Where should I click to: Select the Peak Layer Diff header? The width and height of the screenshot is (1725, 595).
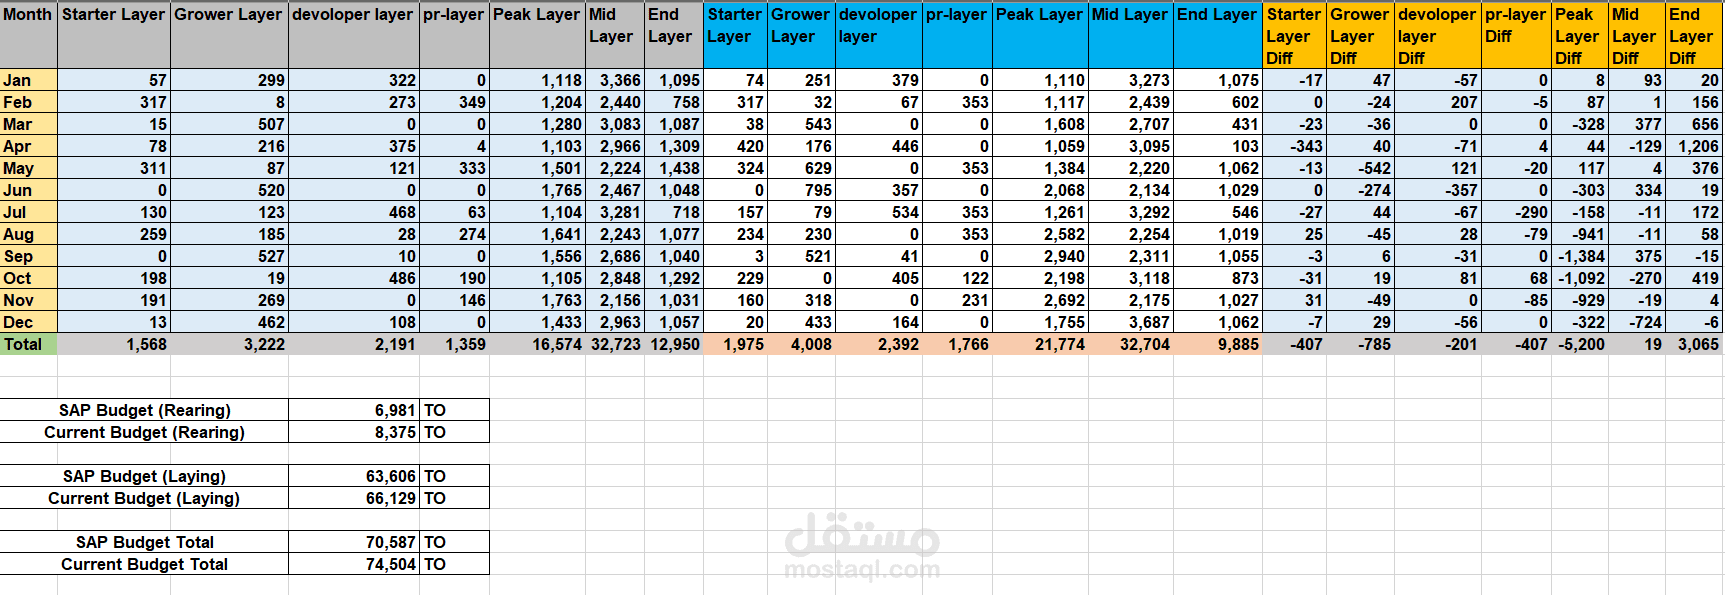pyautogui.click(x=1580, y=36)
